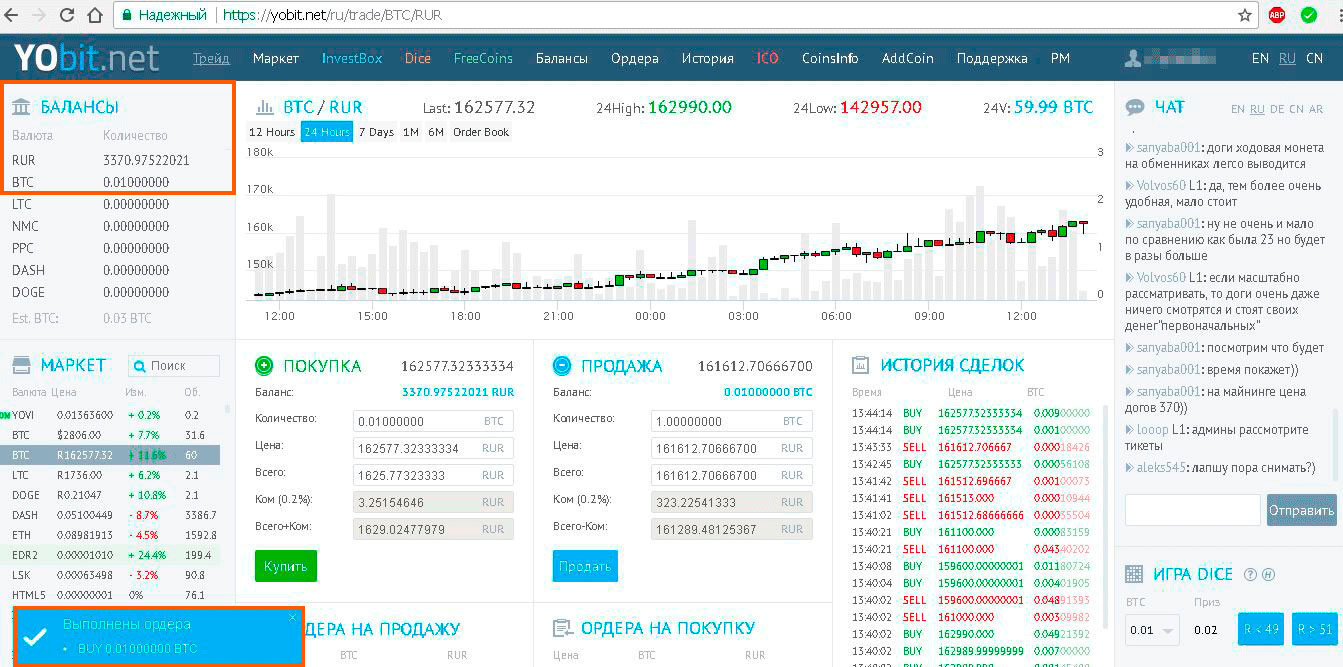Bookmark the page with the star icon
Image resolution: width=1343 pixels, height=667 pixels.
pos(1245,15)
